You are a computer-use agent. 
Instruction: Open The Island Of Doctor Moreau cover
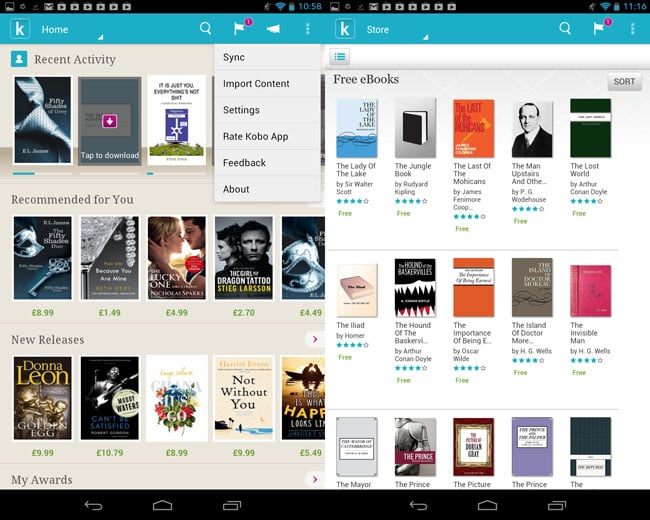532,287
